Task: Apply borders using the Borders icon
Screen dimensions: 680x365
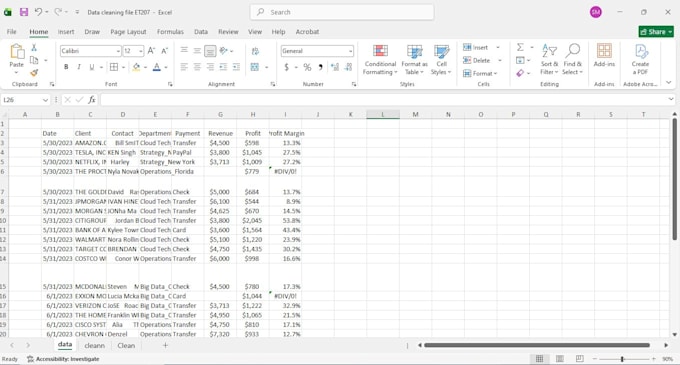Action: (114, 67)
